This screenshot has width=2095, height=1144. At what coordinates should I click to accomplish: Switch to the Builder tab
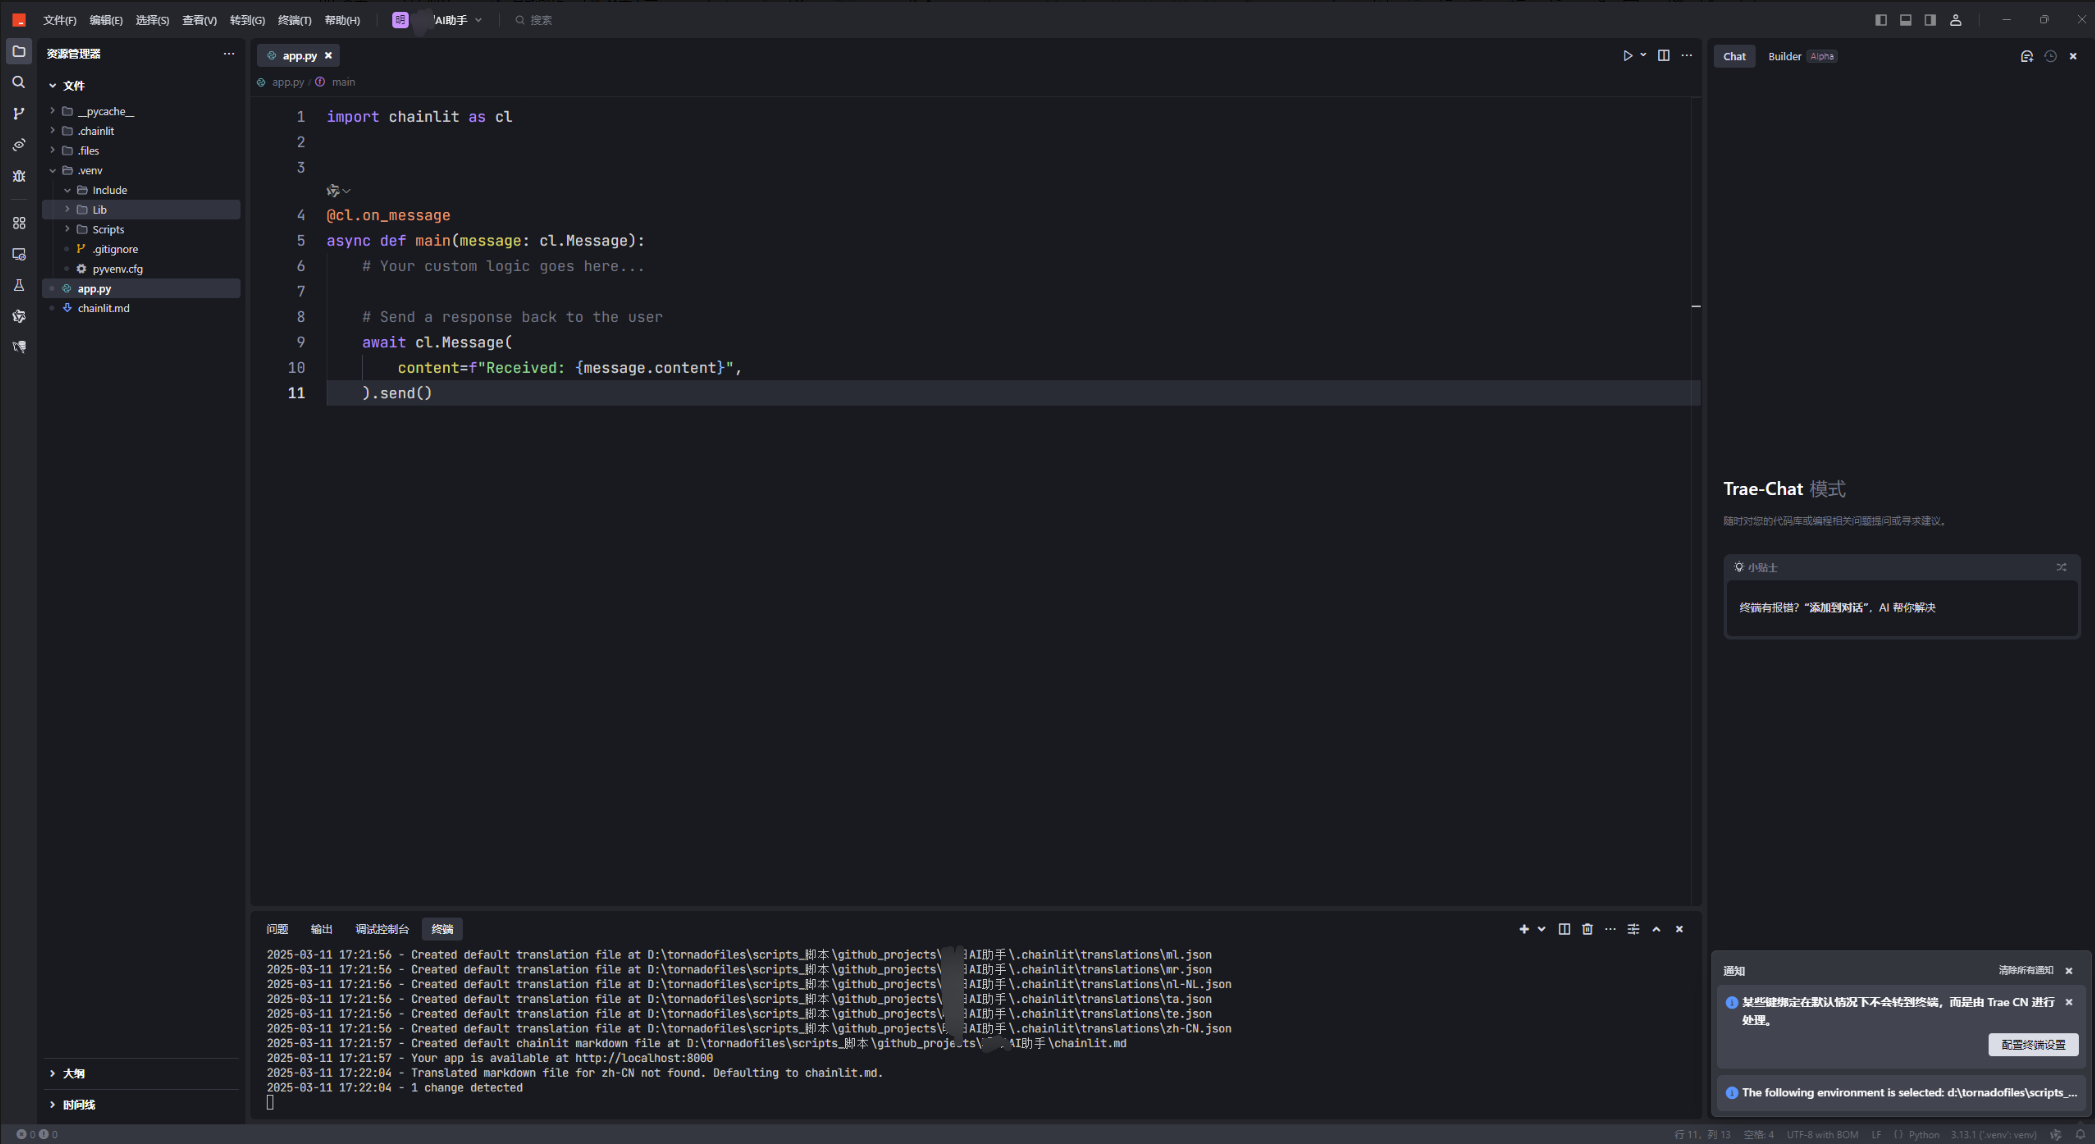pos(1784,56)
